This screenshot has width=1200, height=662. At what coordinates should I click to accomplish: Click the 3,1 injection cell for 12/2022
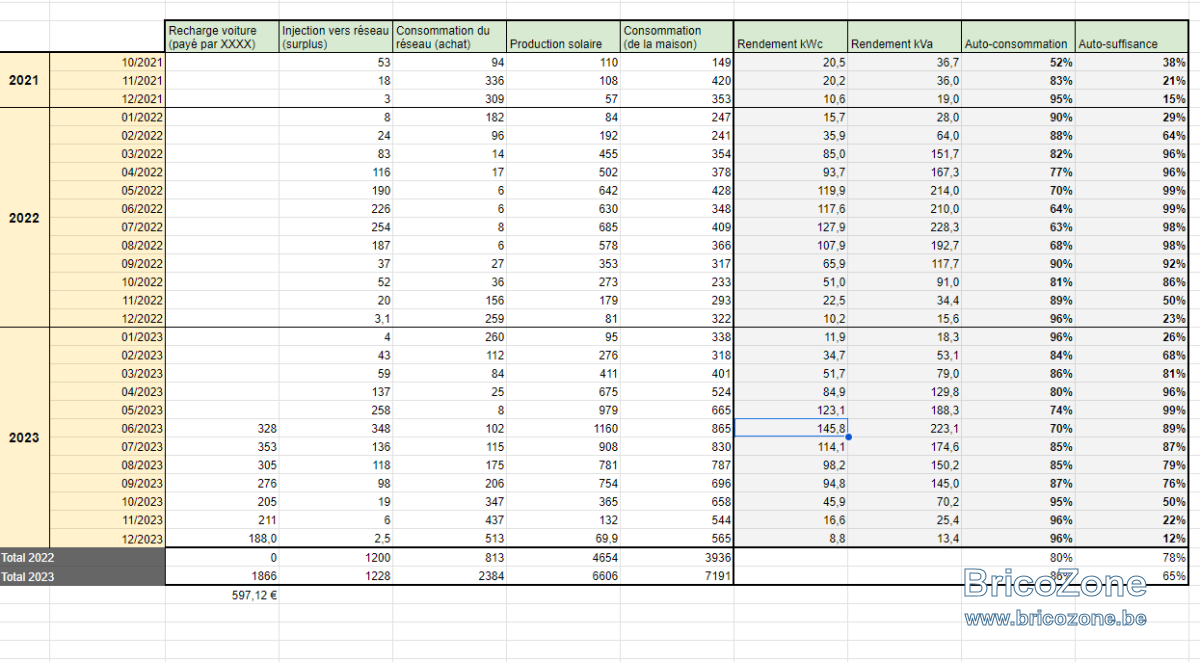click(336, 318)
